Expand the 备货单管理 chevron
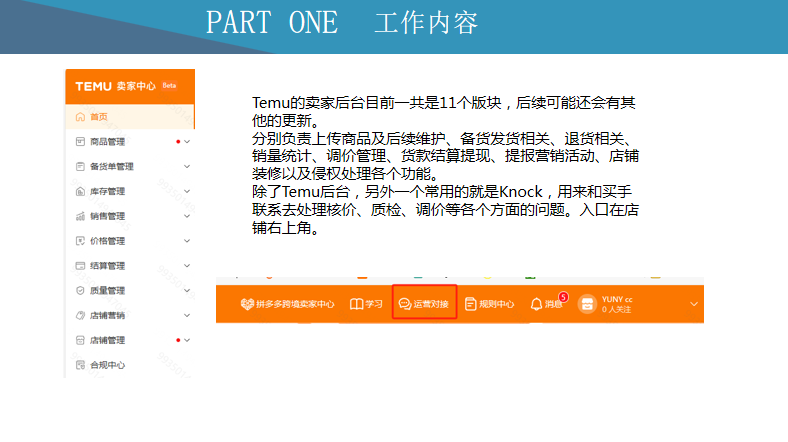788x442 pixels. click(187, 166)
